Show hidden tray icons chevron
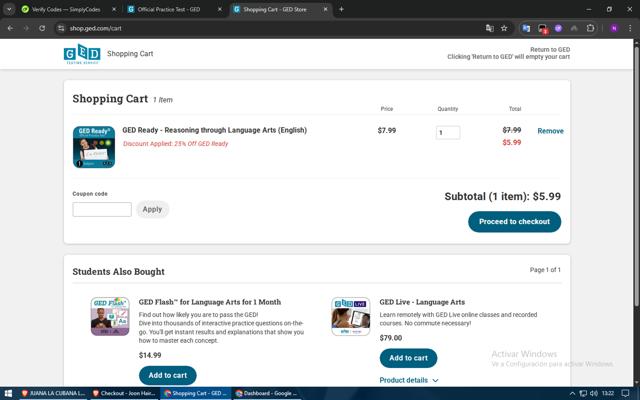Screen dimensions: 640x400 click(572, 393)
